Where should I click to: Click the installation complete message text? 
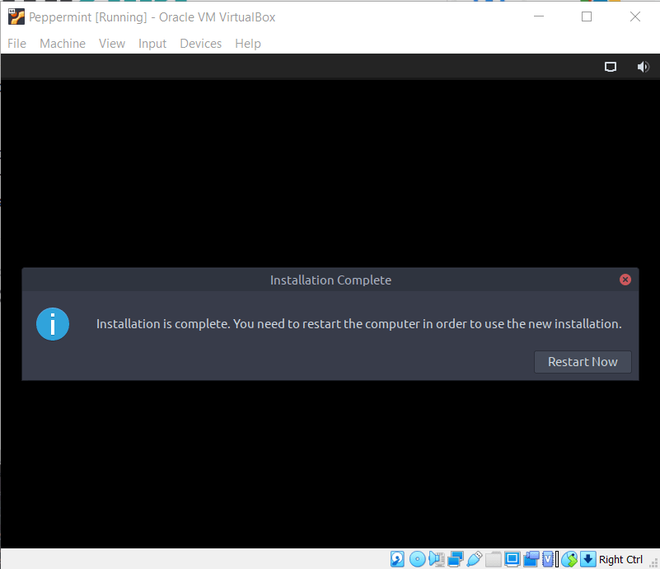359,324
